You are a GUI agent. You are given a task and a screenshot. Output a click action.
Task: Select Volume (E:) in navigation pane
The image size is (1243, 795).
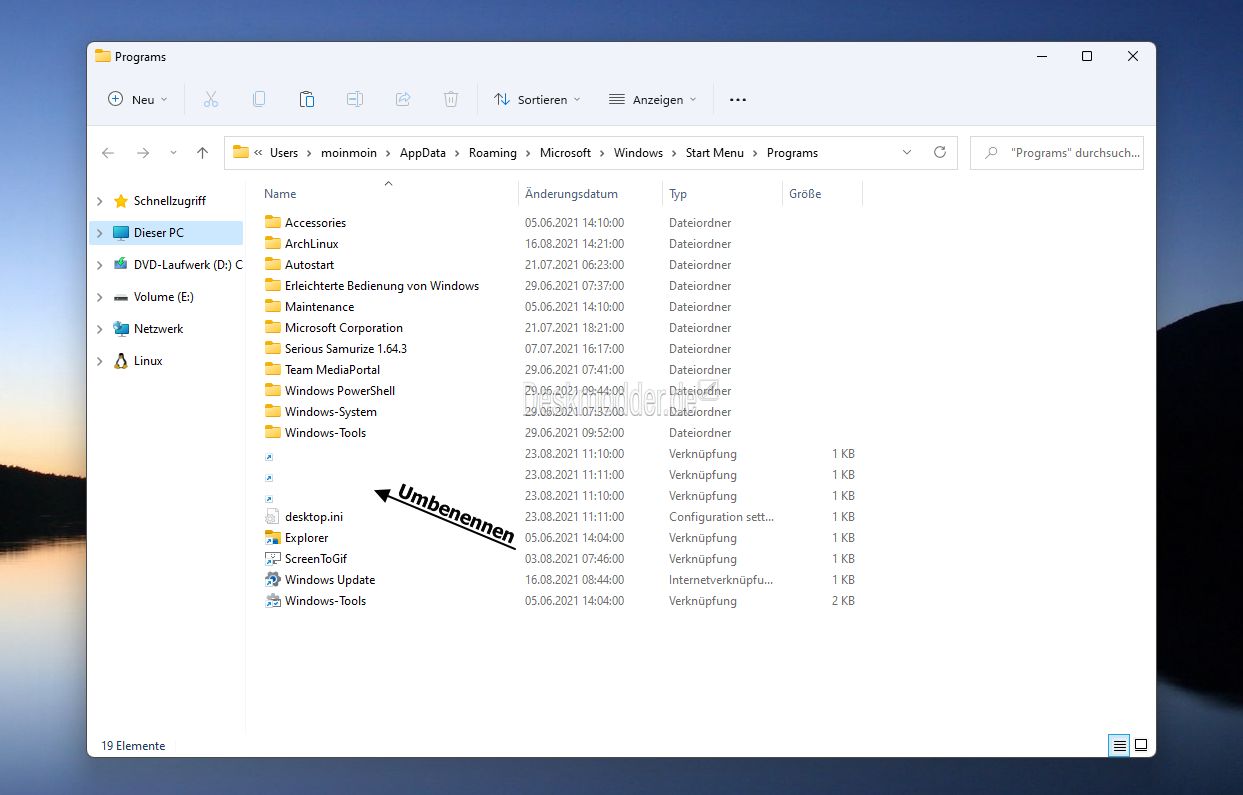(164, 297)
